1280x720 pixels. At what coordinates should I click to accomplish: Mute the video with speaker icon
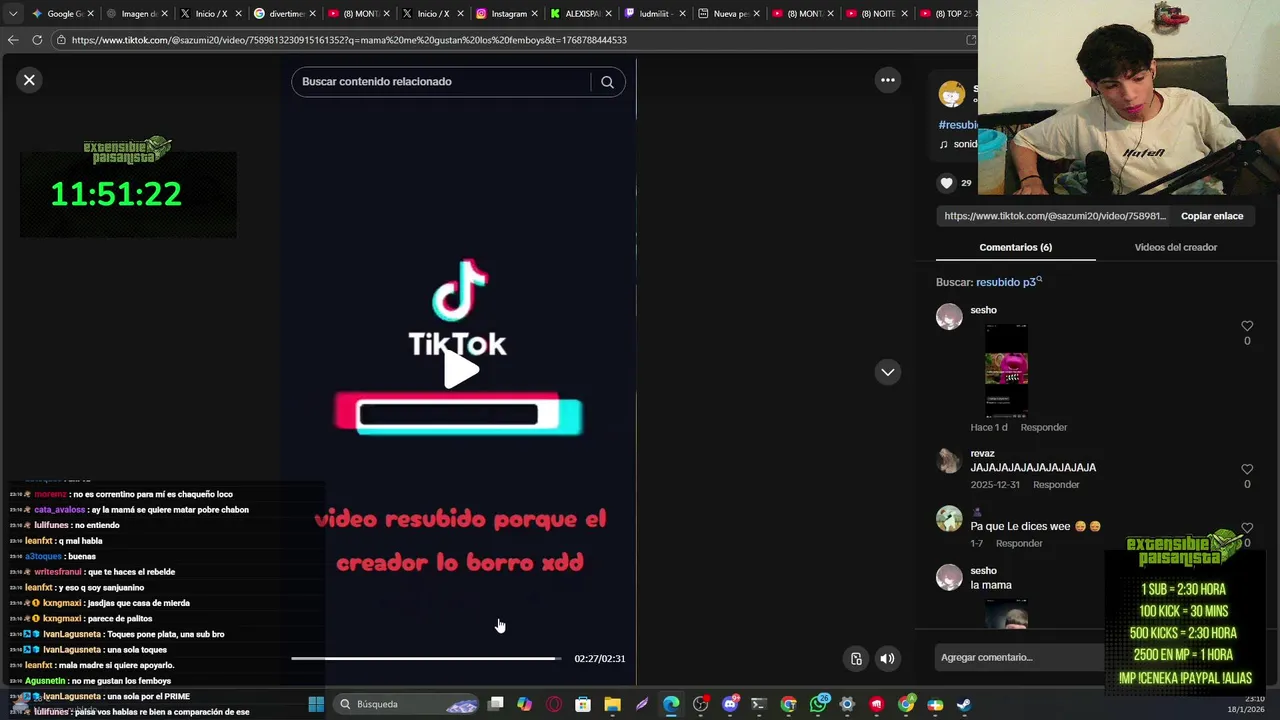tap(887, 658)
